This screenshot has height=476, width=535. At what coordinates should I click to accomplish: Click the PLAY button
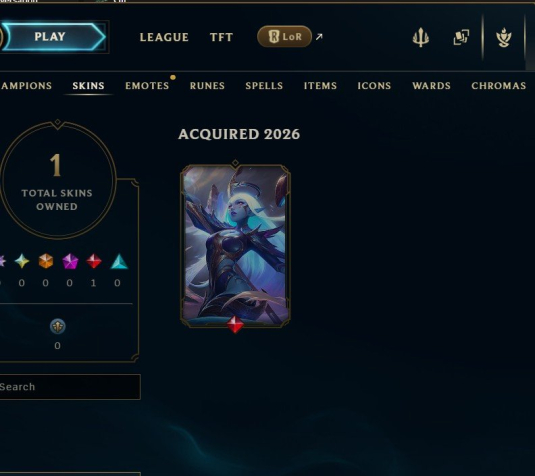(x=53, y=37)
